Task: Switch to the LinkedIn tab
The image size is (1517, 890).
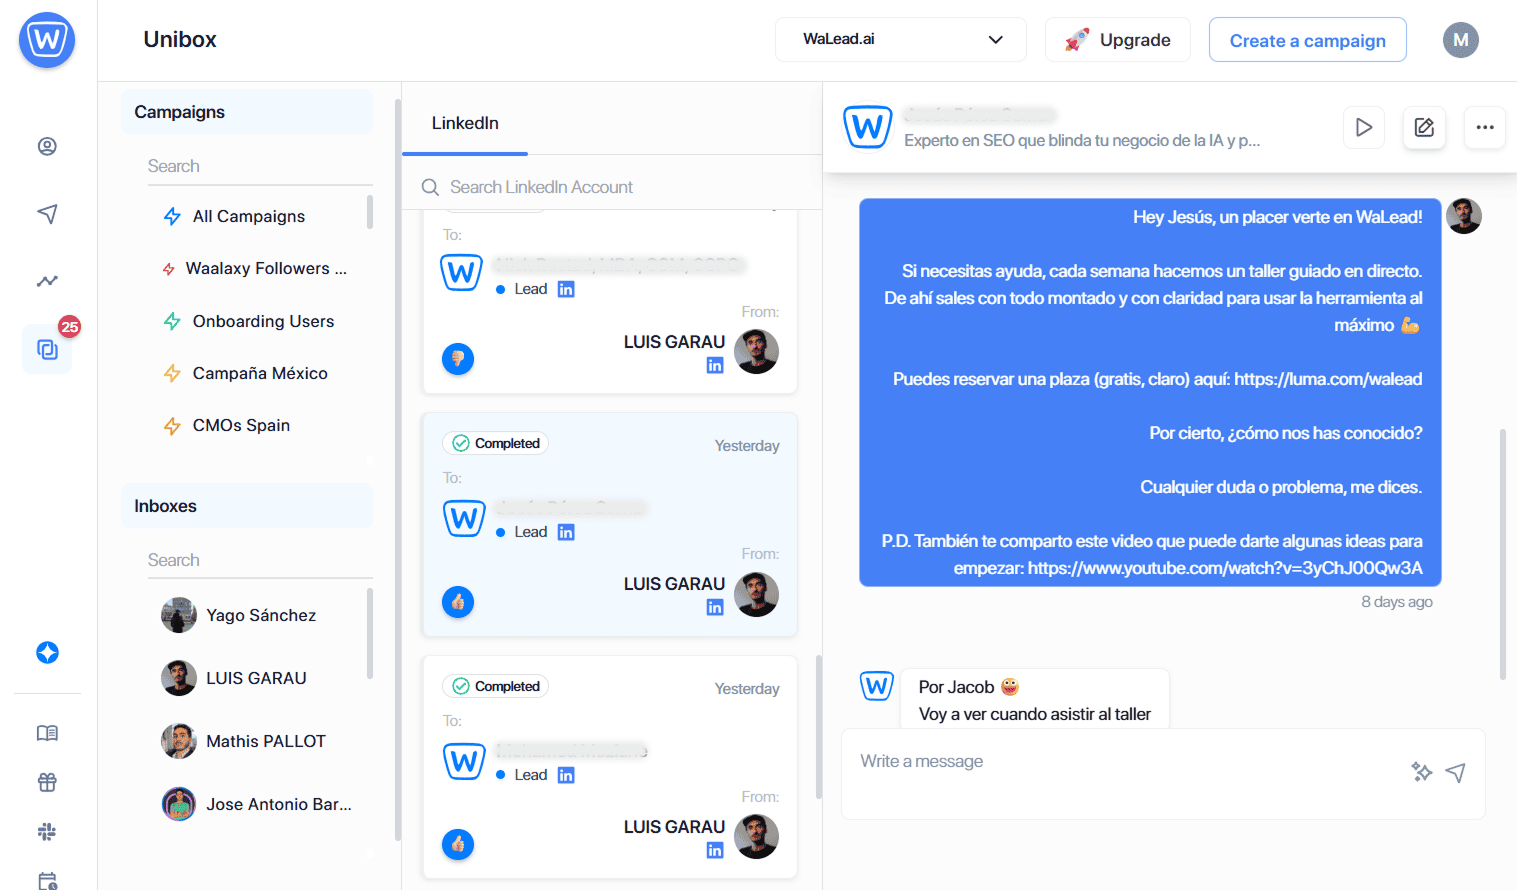Action: (465, 123)
